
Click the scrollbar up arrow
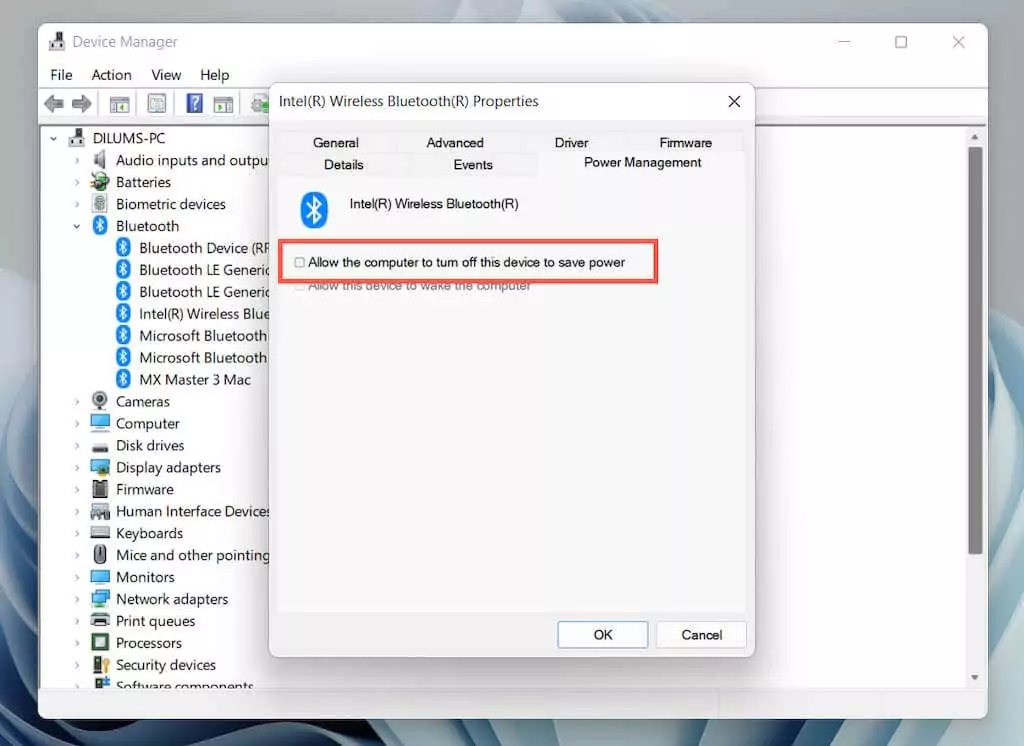point(974,137)
